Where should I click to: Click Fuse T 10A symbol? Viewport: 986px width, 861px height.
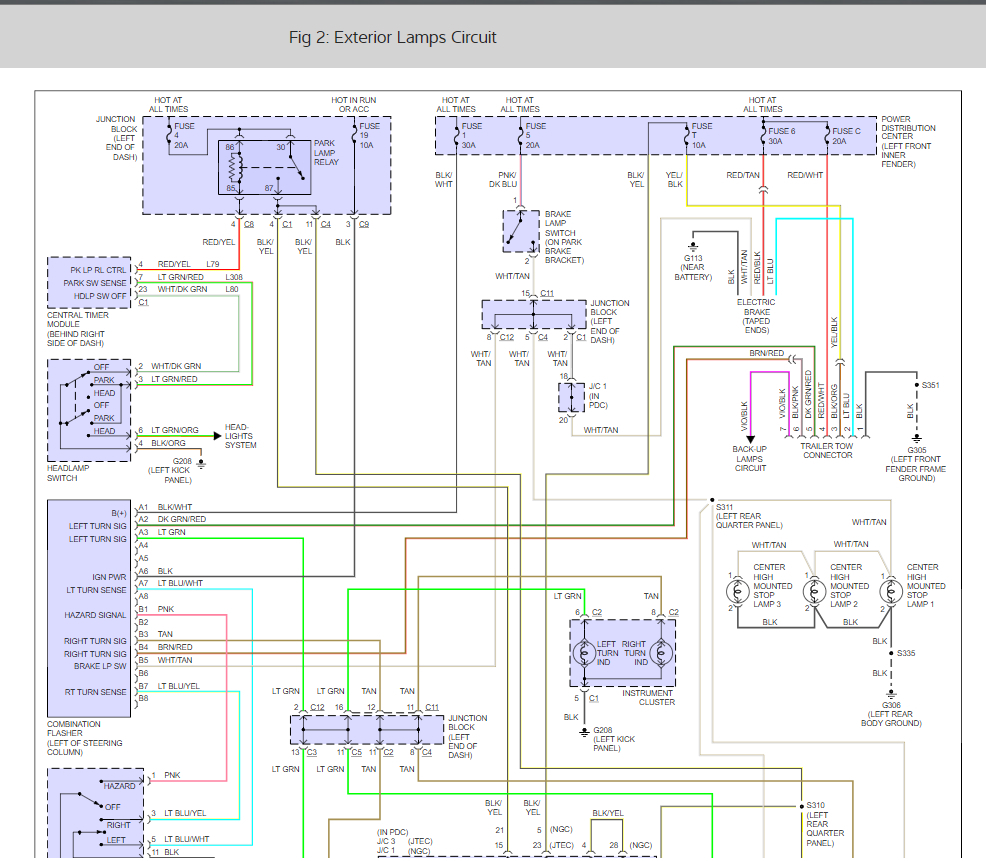pos(687,135)
